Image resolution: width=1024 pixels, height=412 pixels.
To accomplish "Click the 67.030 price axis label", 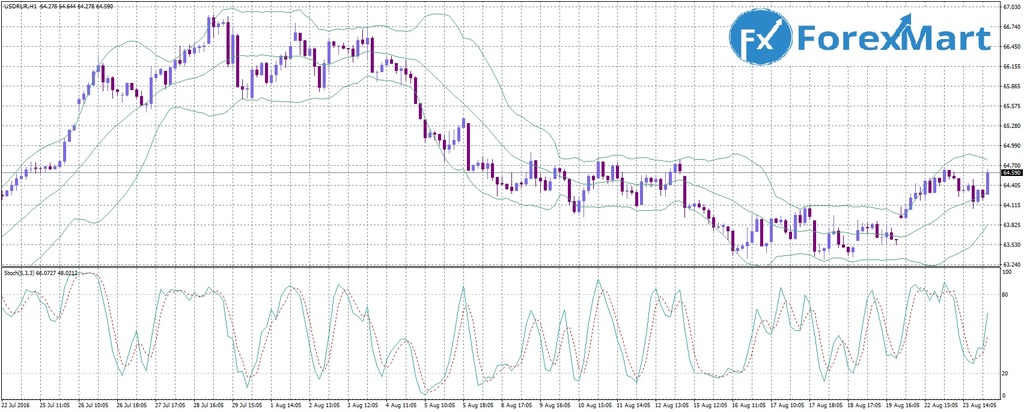I will pyautogui.click(x=1009, y=6).
